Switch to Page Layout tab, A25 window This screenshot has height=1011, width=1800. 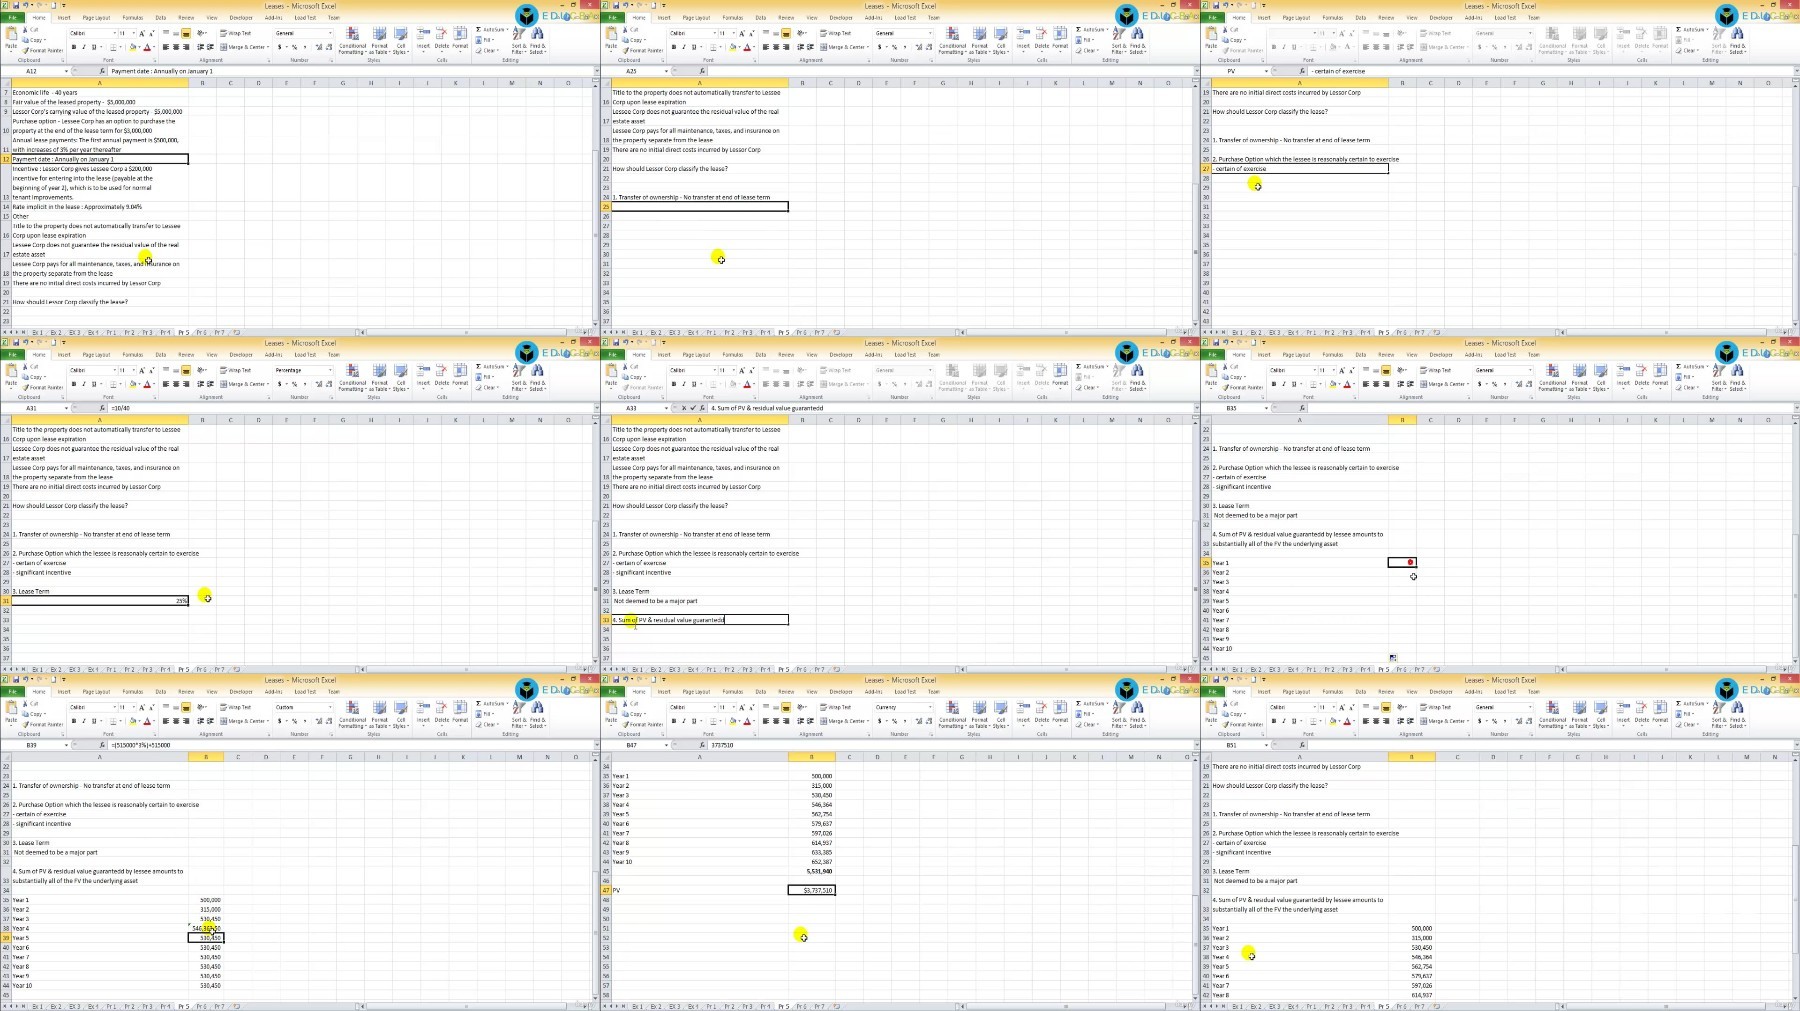(696, 17)
